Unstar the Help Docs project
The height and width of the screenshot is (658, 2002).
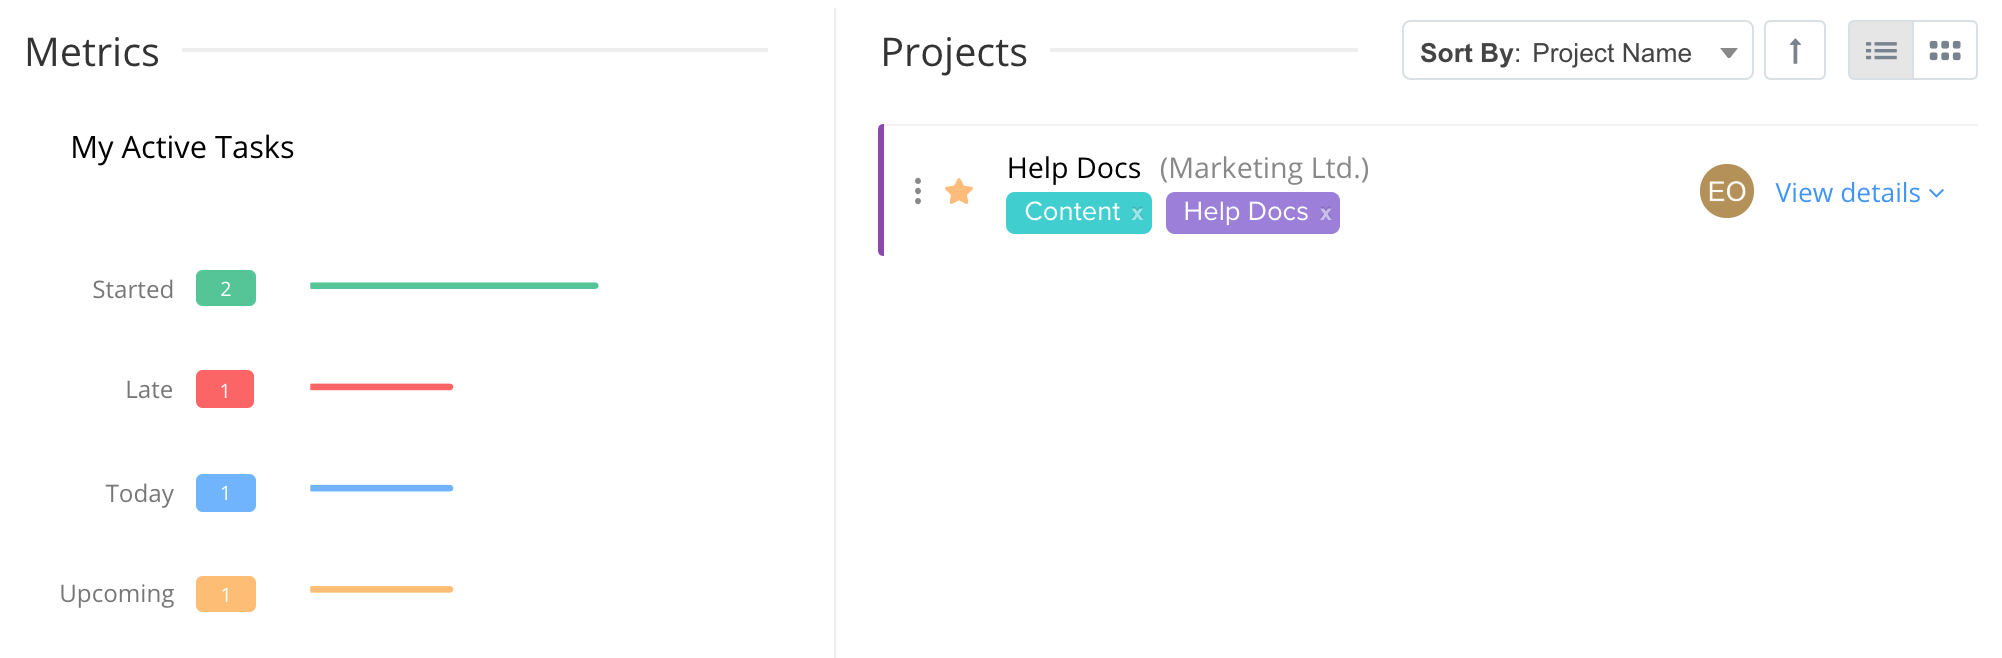coord(959,191)
